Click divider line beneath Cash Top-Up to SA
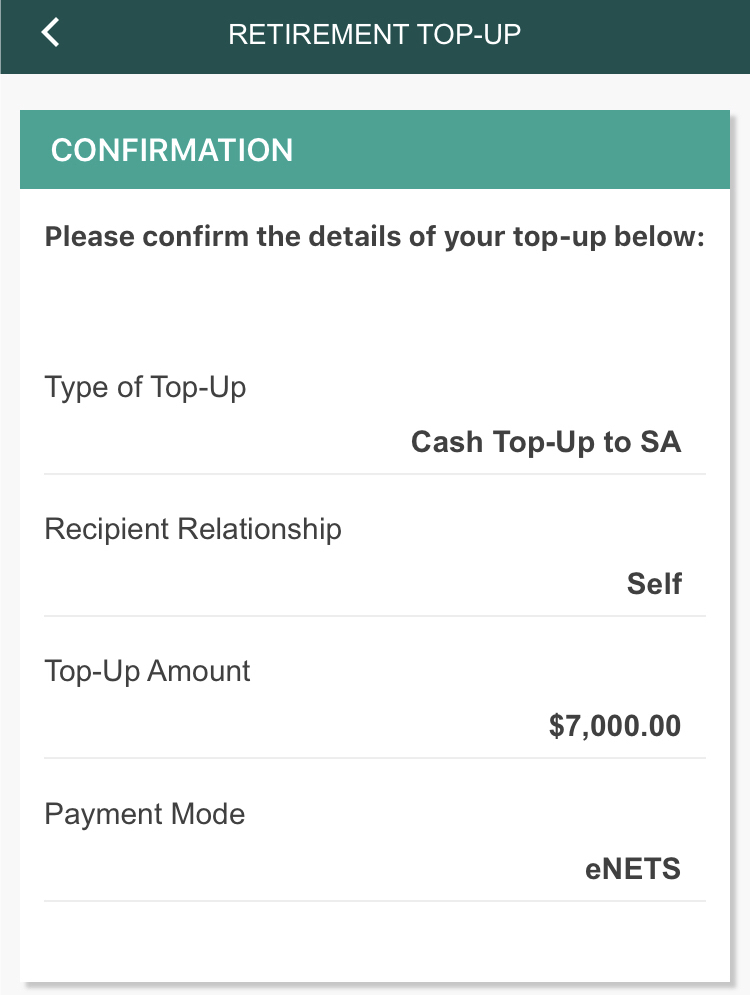This screenshot has width=750, height=995. tap(375, 474)
